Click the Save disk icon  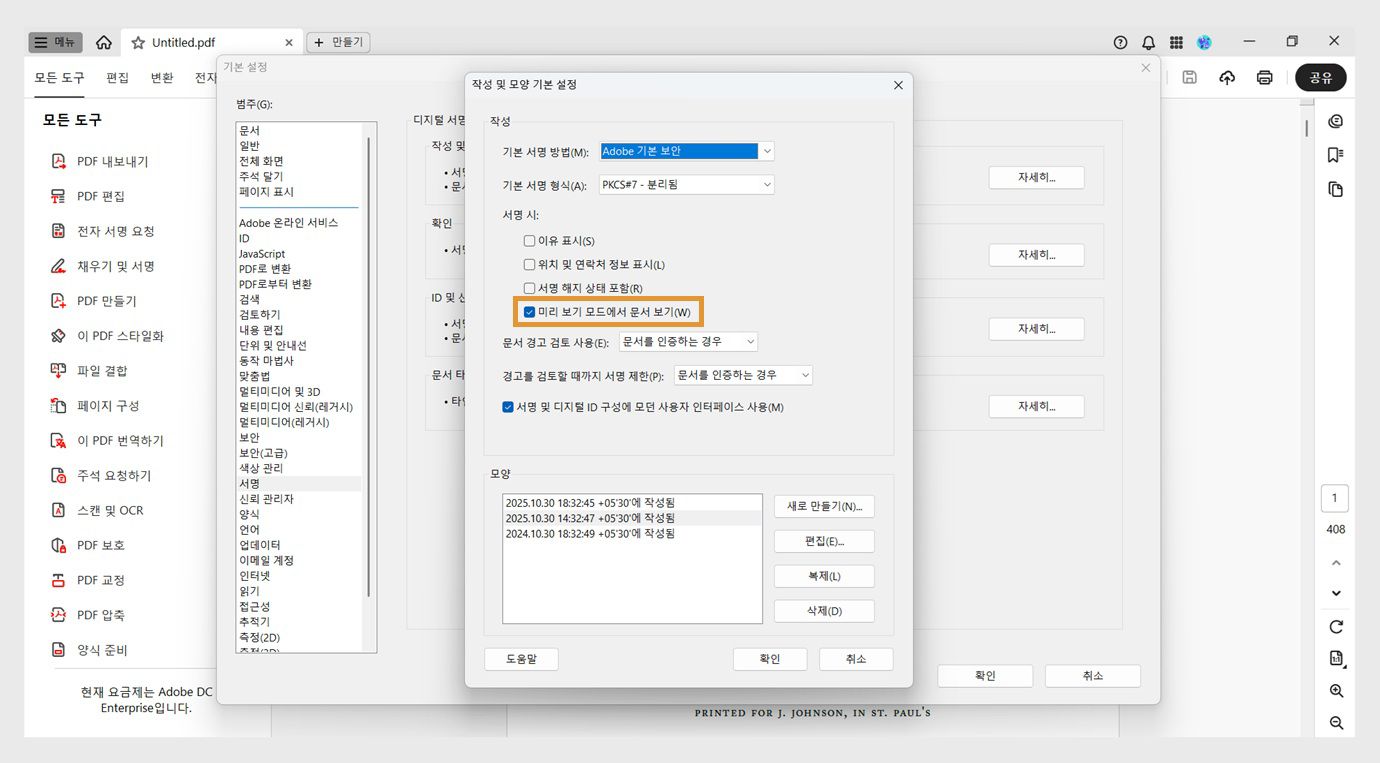(x=1189, y=77)
